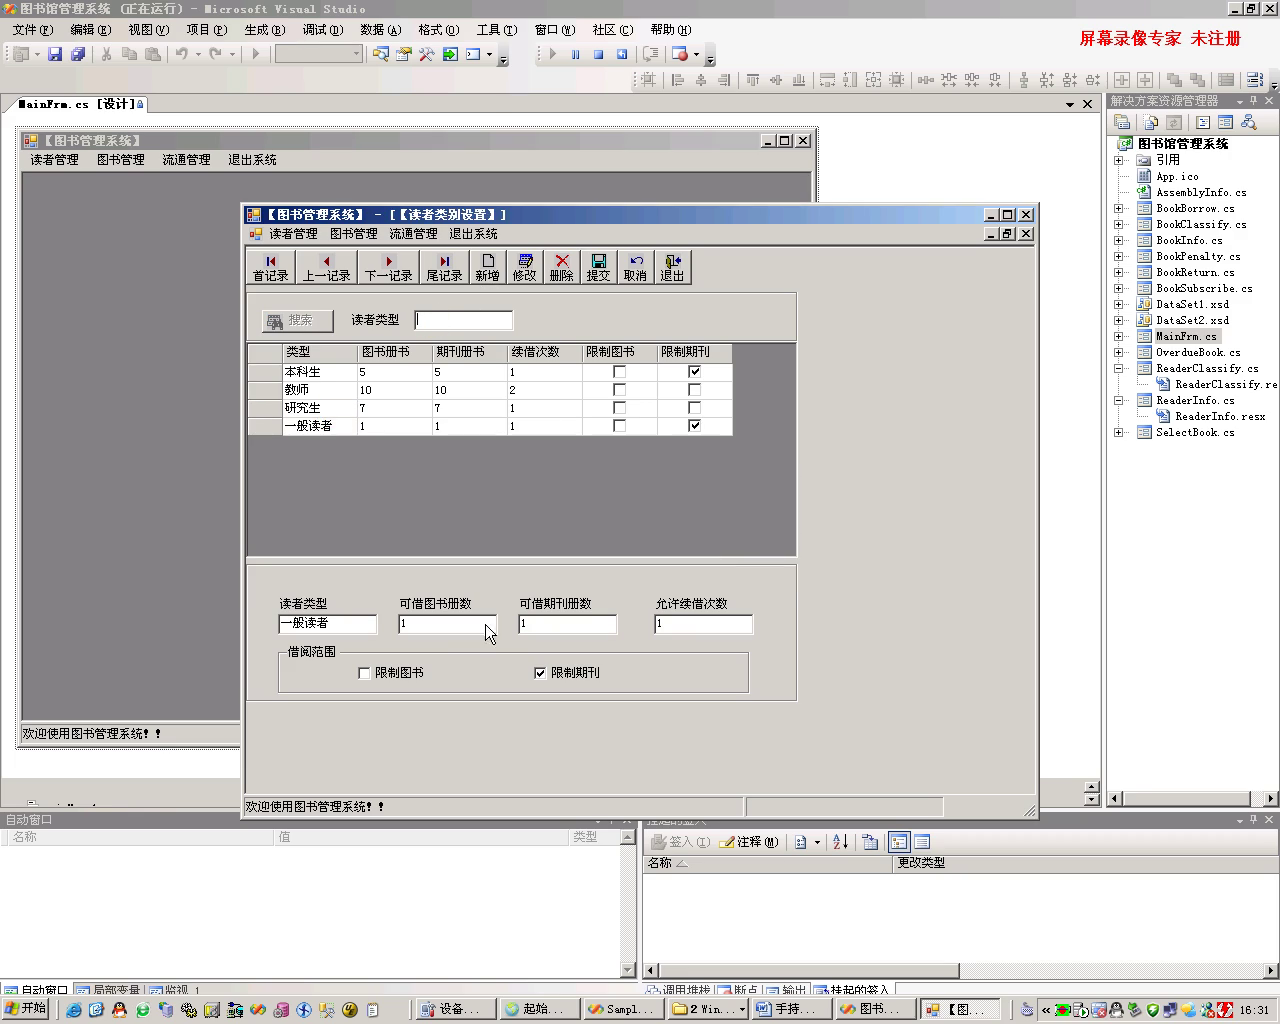Click the Restart debugging icon

[621, 54]
